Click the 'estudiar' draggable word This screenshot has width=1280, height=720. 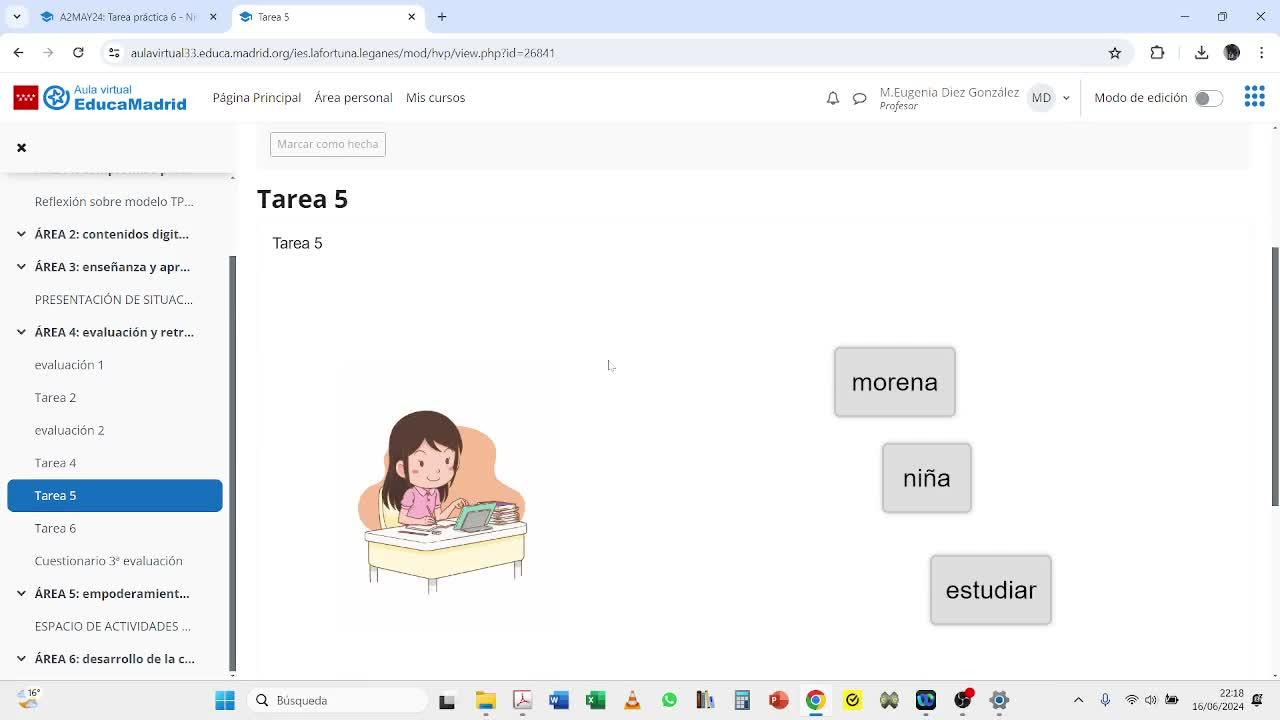[991, 590]
